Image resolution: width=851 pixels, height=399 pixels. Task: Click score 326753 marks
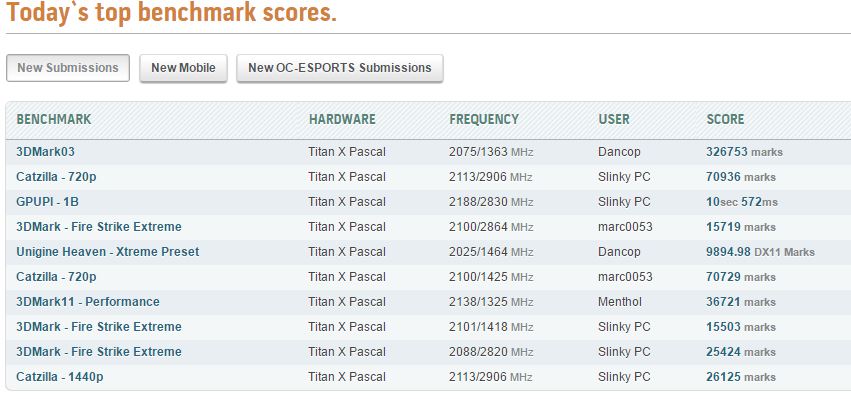coord(745,152)
